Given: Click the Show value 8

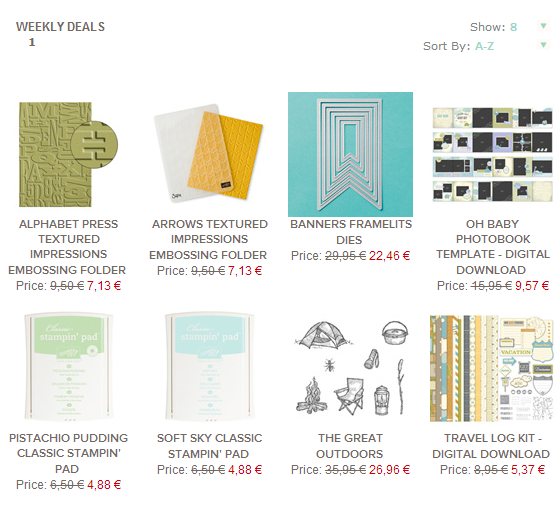Looking at the screenshot, I should click(x=514, y=27).
